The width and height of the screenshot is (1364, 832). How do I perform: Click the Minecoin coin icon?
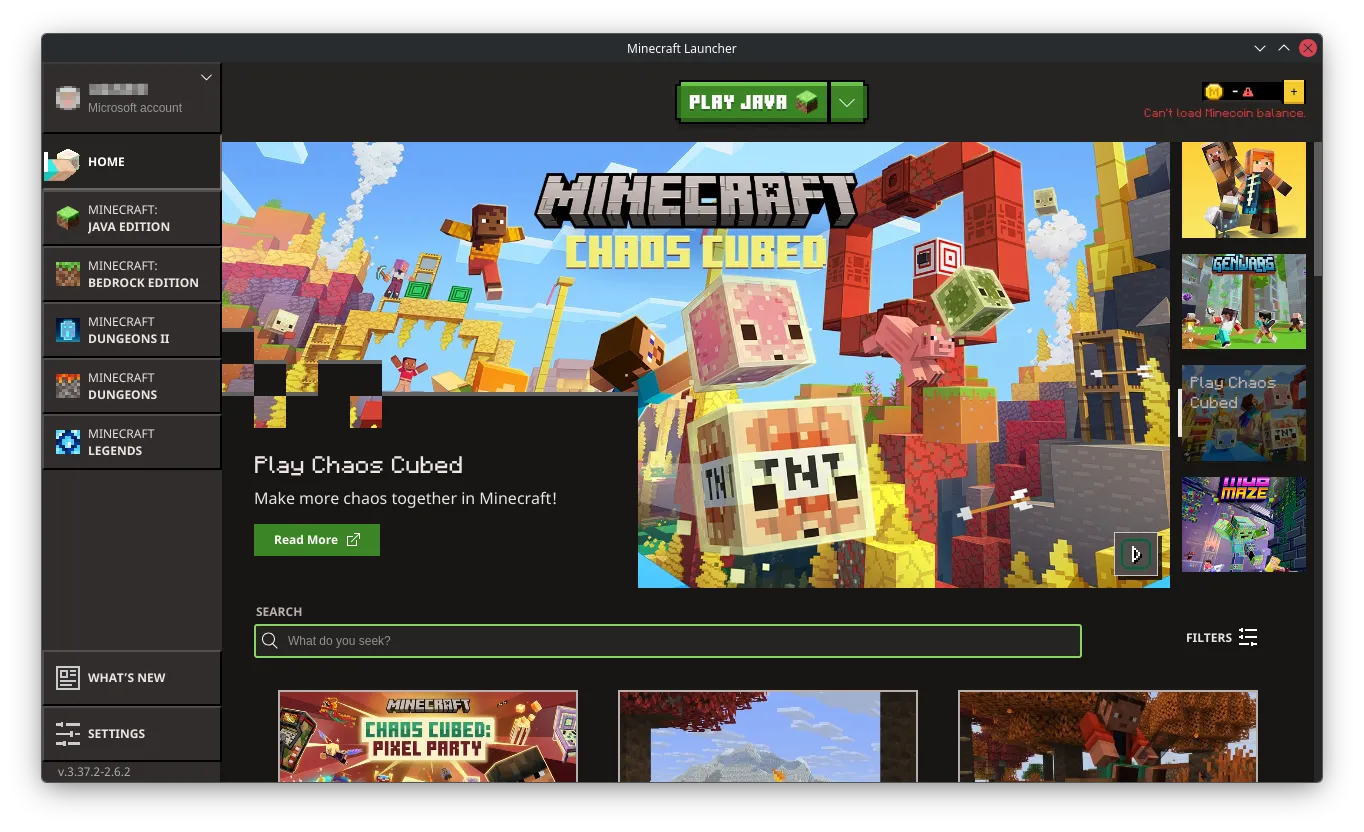click(x=1214, y=92)
